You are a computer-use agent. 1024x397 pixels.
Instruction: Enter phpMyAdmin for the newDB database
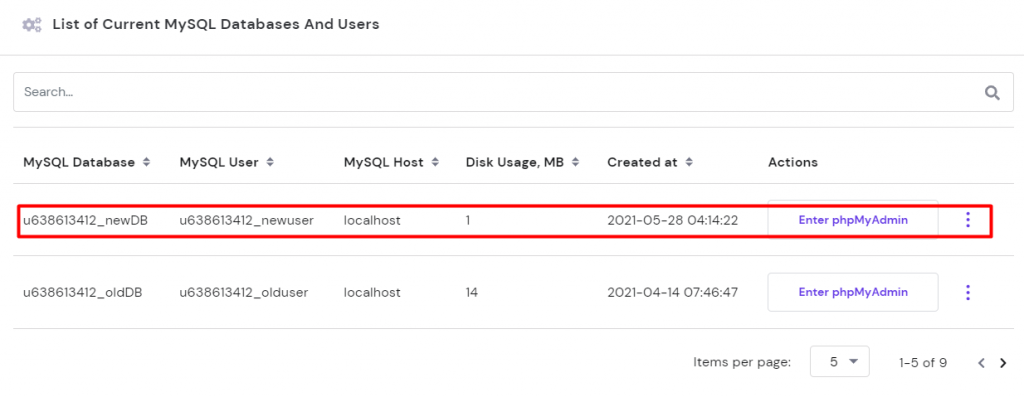tap(853, 220)
